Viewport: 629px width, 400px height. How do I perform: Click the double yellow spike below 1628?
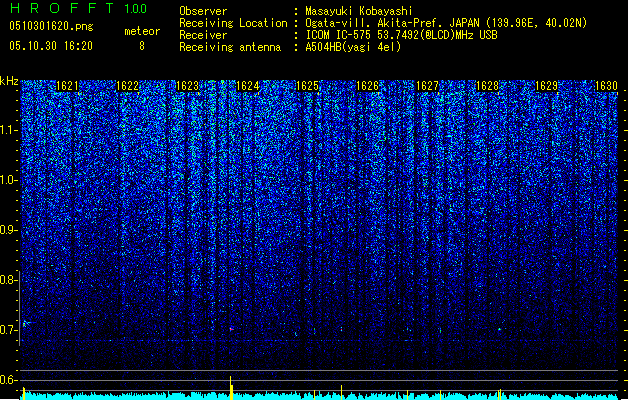(x=499, y=394)
